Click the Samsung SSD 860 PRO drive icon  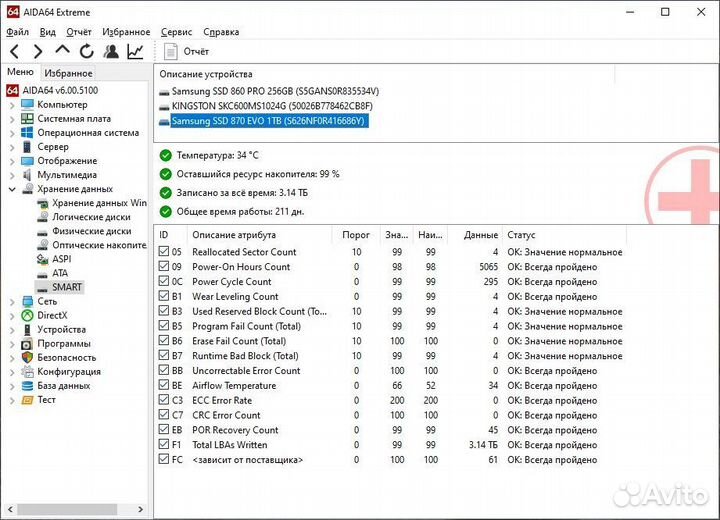164,91
